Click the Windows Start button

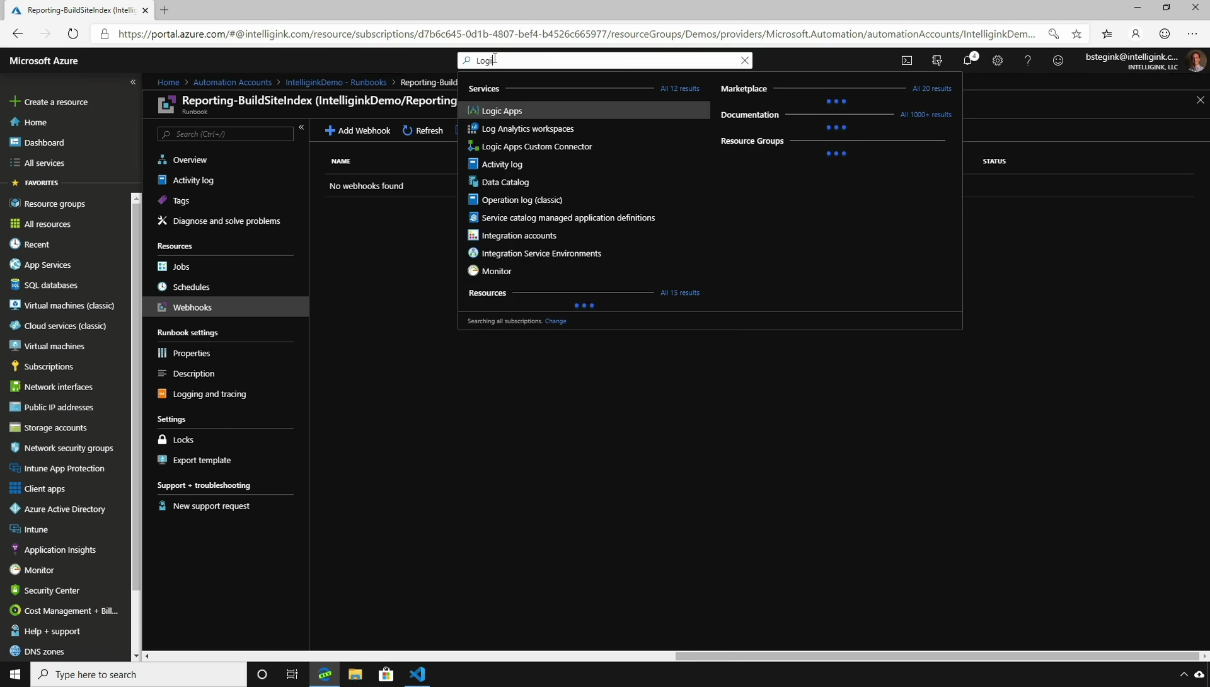pyautogui.click(x=15, y=674)
